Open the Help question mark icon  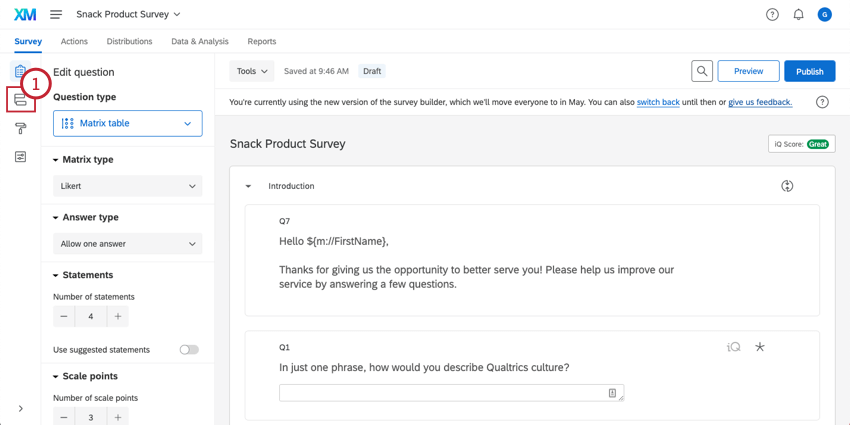click(772, 15)
